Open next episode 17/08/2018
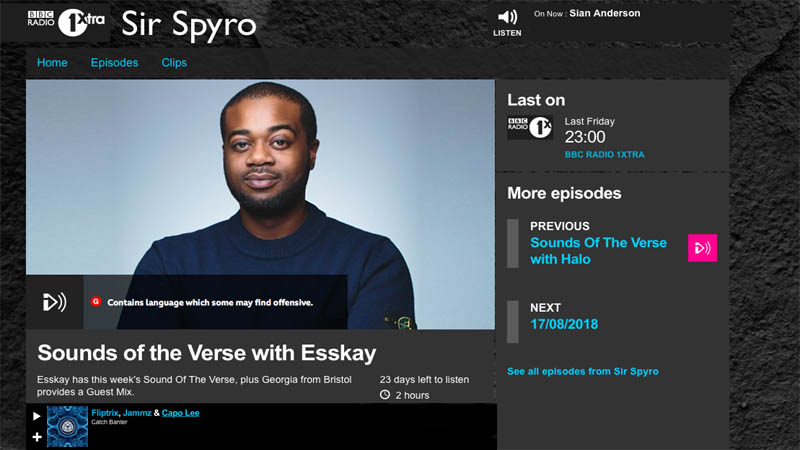 (x=564, y=324)
